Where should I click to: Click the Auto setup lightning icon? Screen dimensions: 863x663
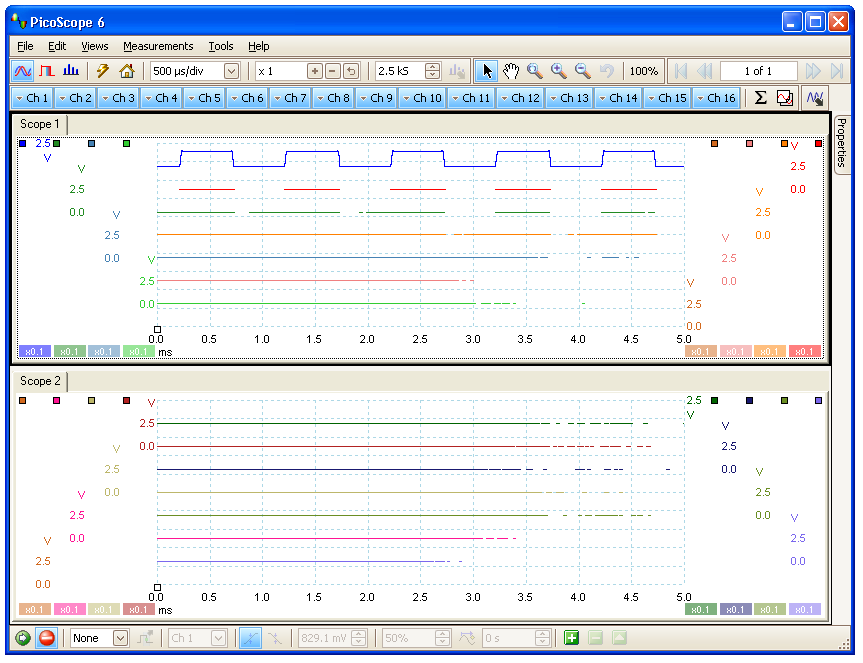click(103, 71)
